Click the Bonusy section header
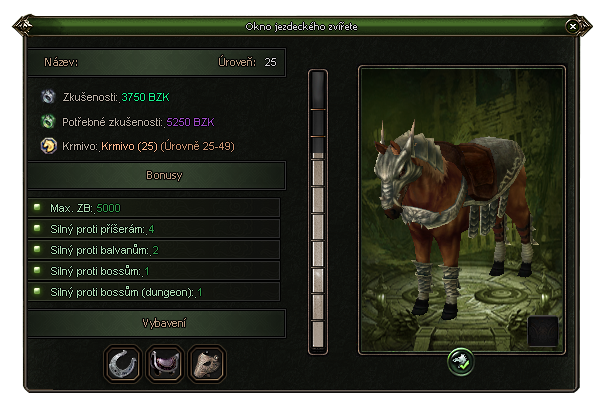 [157, 175]
